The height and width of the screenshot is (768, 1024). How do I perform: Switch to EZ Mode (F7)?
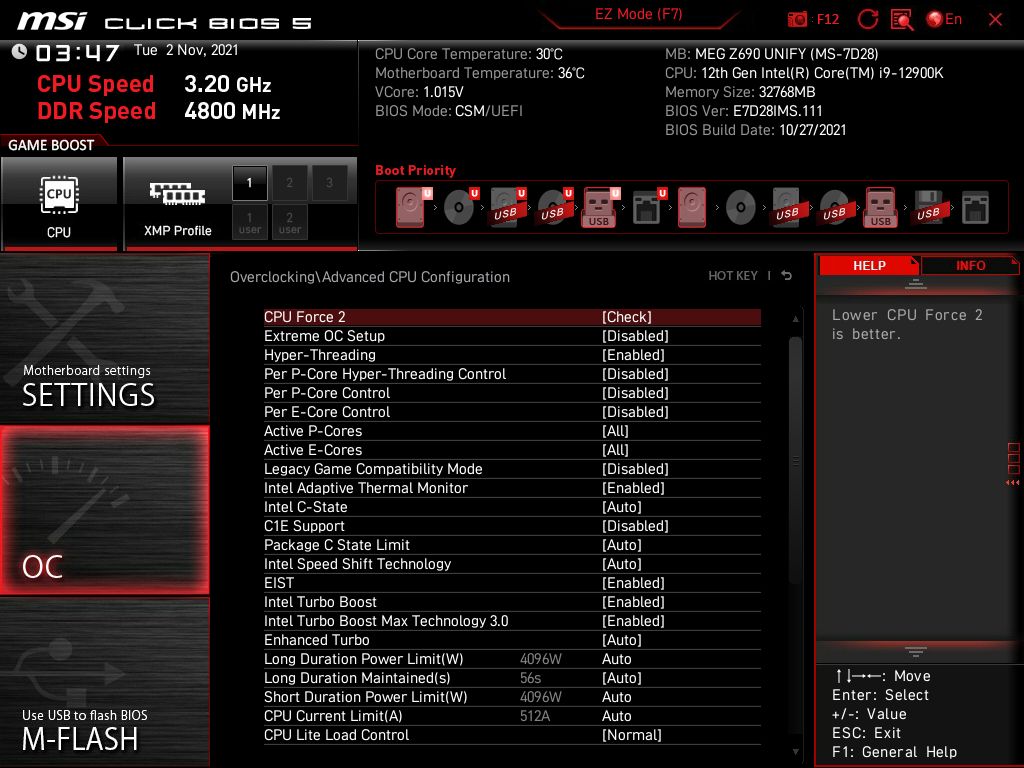[638, 15]
